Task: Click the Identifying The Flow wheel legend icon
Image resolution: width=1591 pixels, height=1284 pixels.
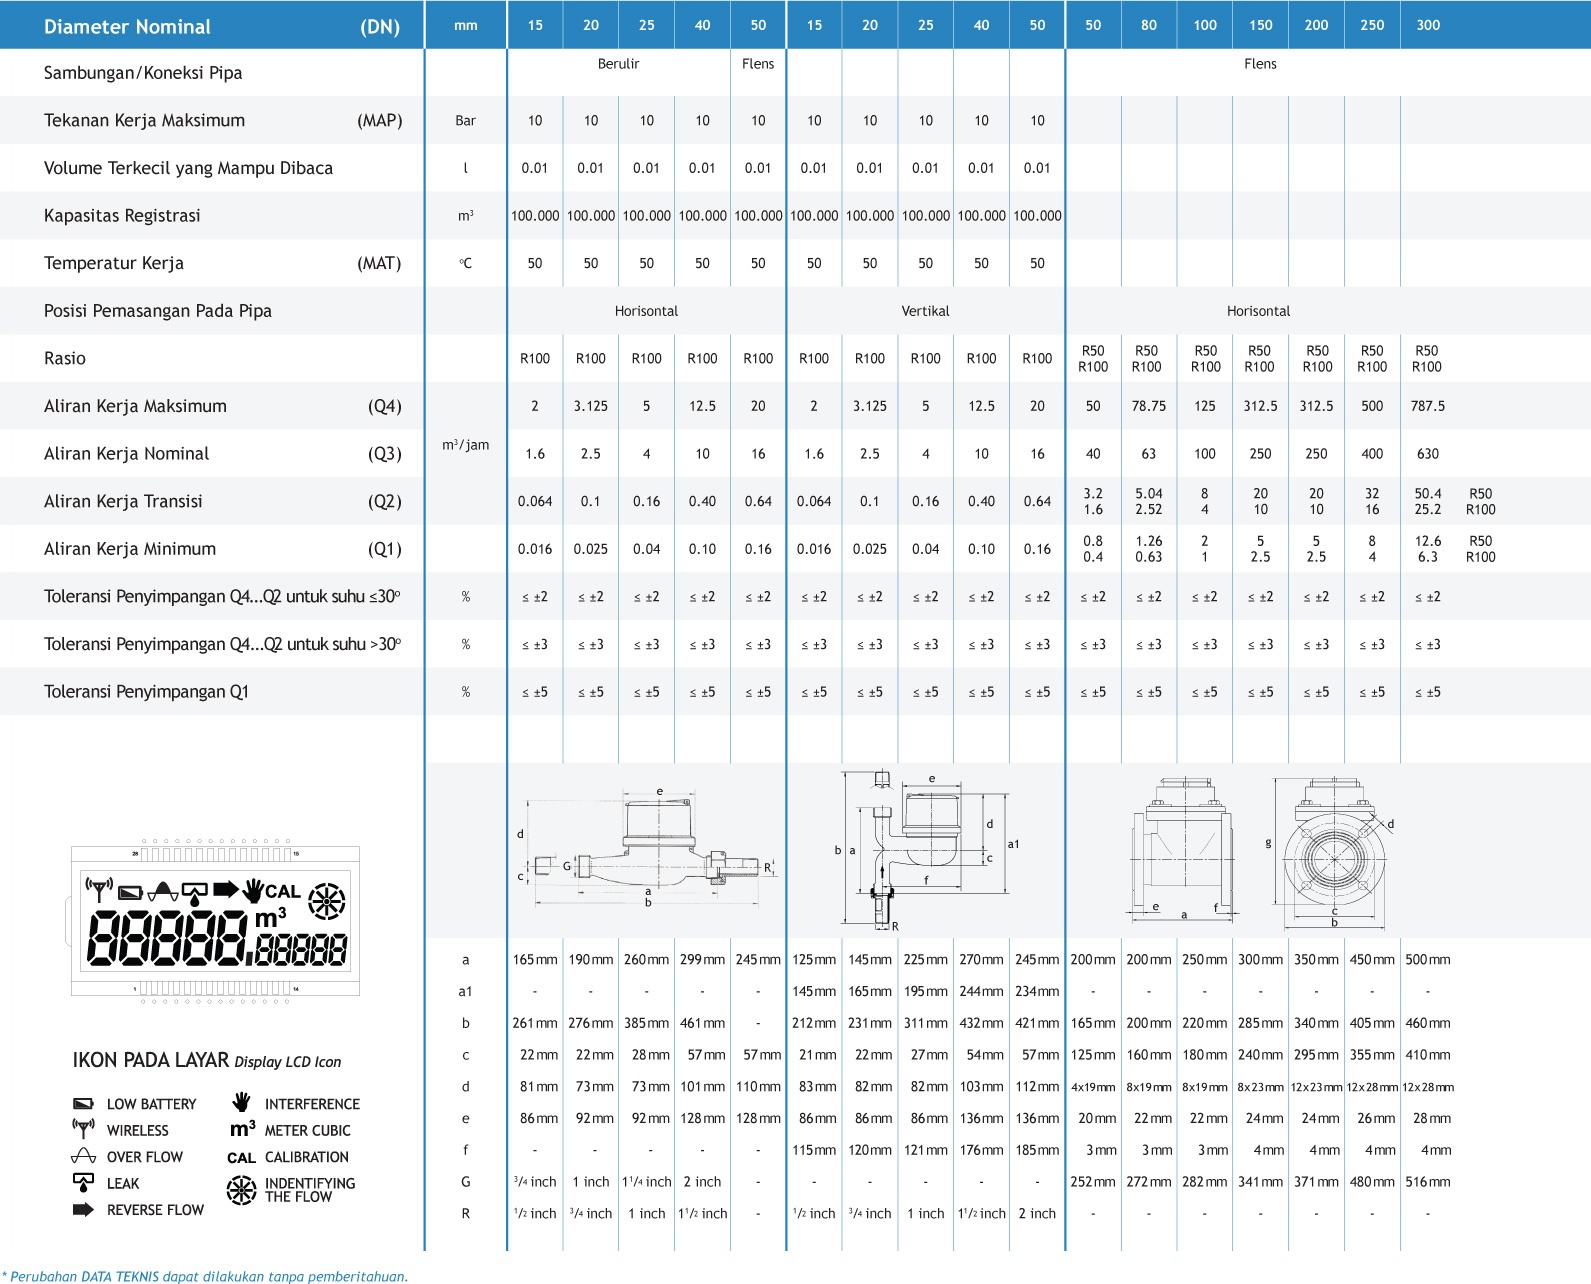Action: coord(241,1190)
